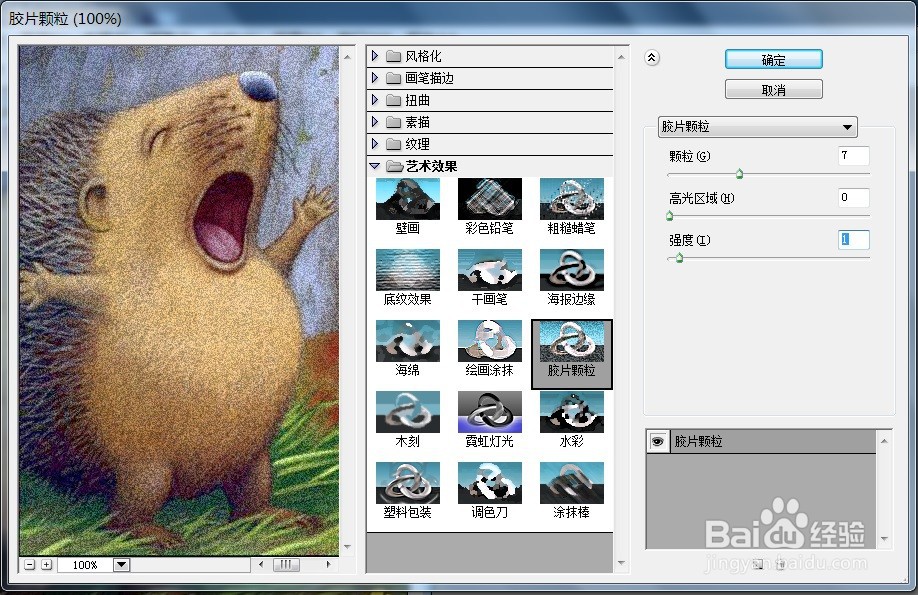Expand the 风格化 filter folder
This screenshot has height=595, width=918.
pyautogui.click(x=375, y=56)
